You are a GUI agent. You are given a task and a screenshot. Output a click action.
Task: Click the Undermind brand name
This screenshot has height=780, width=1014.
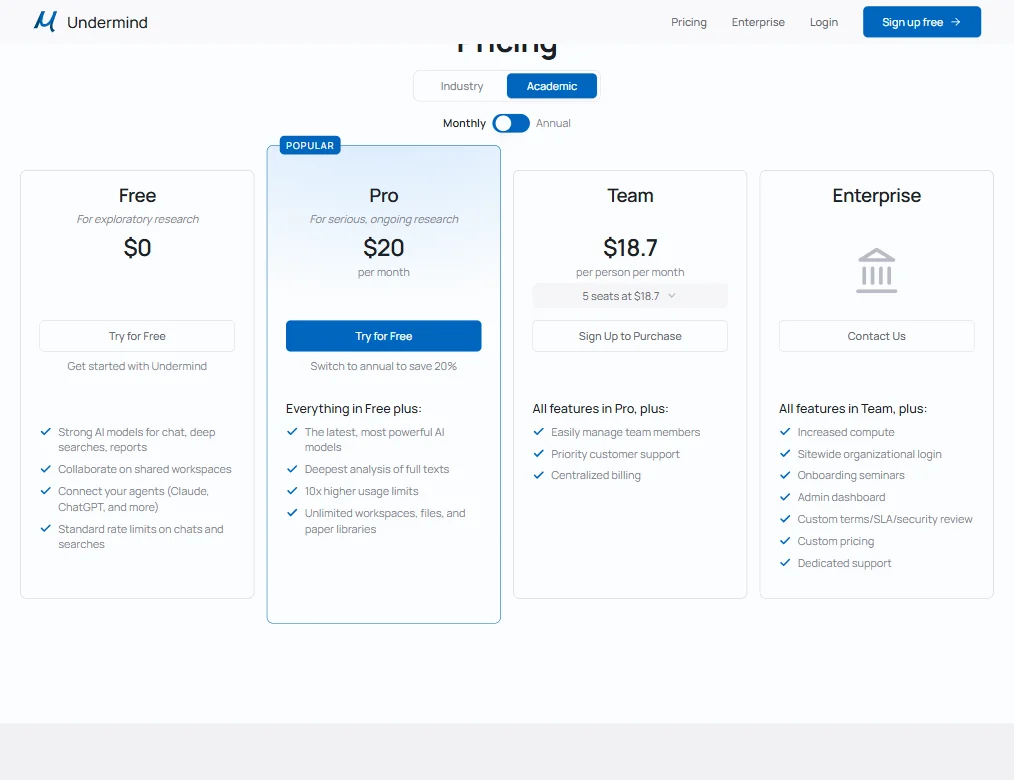pos(107,22)
